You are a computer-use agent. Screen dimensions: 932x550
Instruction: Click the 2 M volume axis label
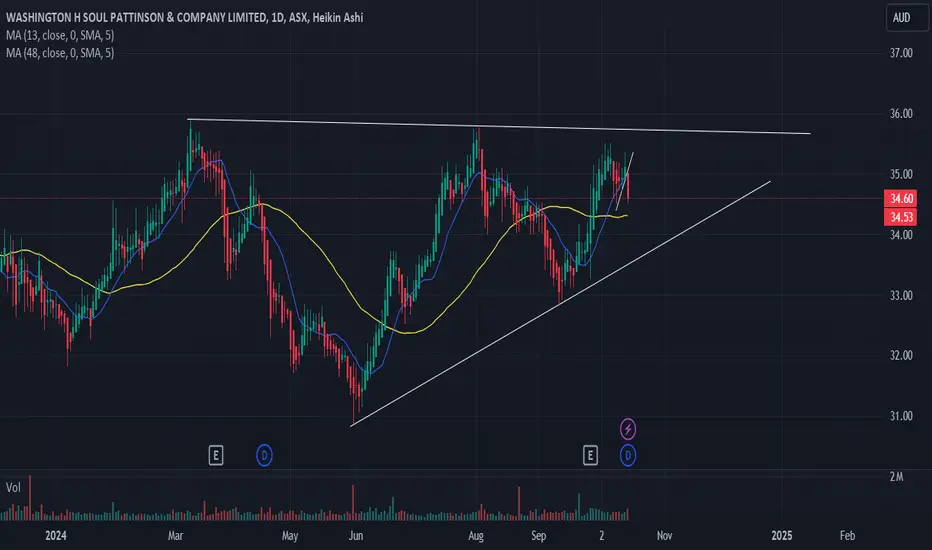pos(896,477)
